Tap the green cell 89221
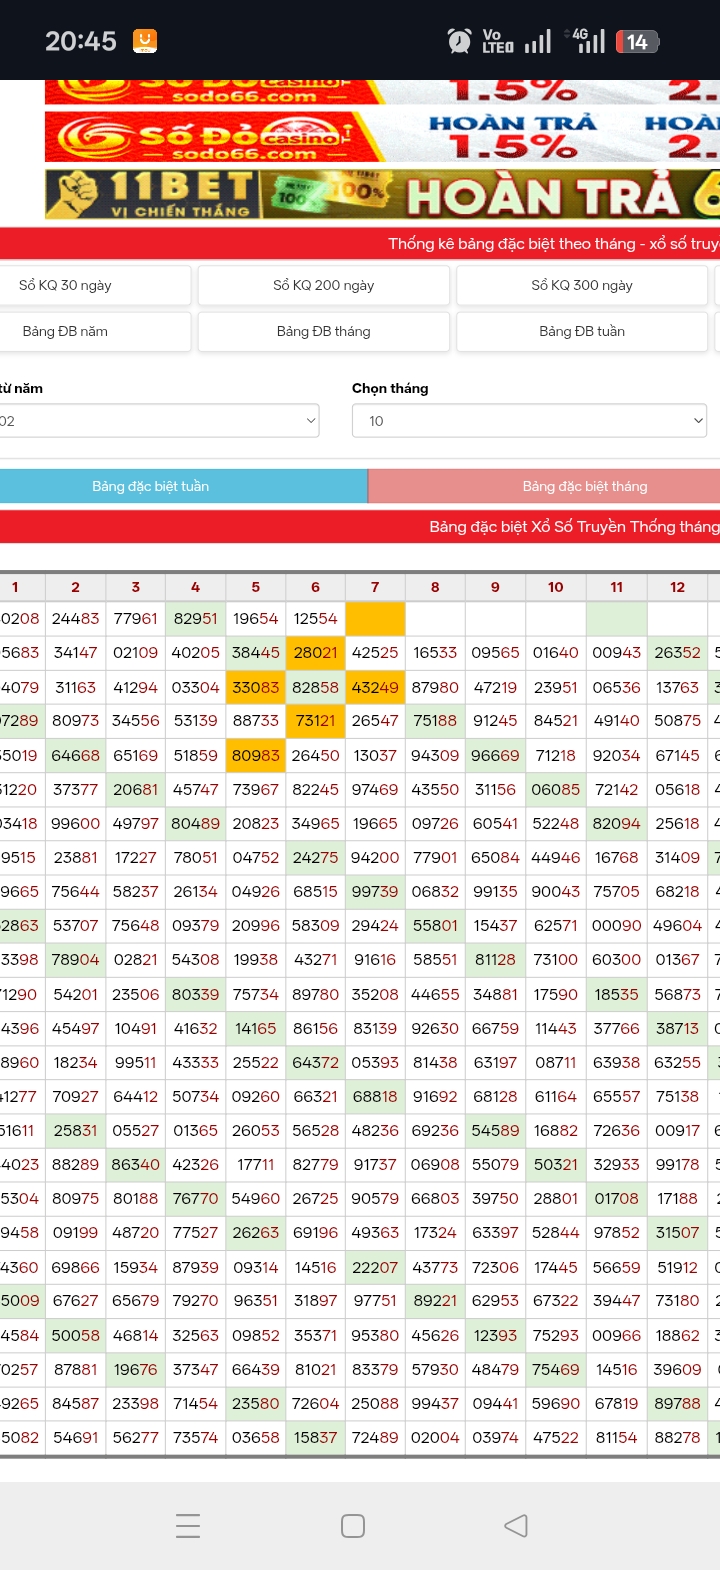720x1570 pixels. (x=435, y=1301)
